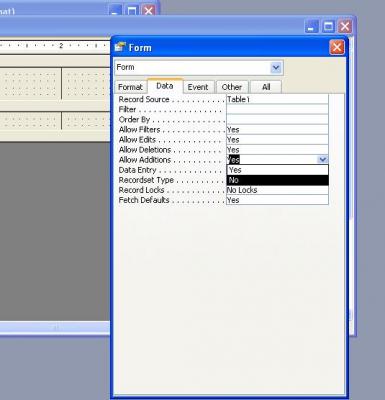Image resolution: width=385 pixels, height=400 pixels.
Task: Select the Filter property label
Action: 127,109
